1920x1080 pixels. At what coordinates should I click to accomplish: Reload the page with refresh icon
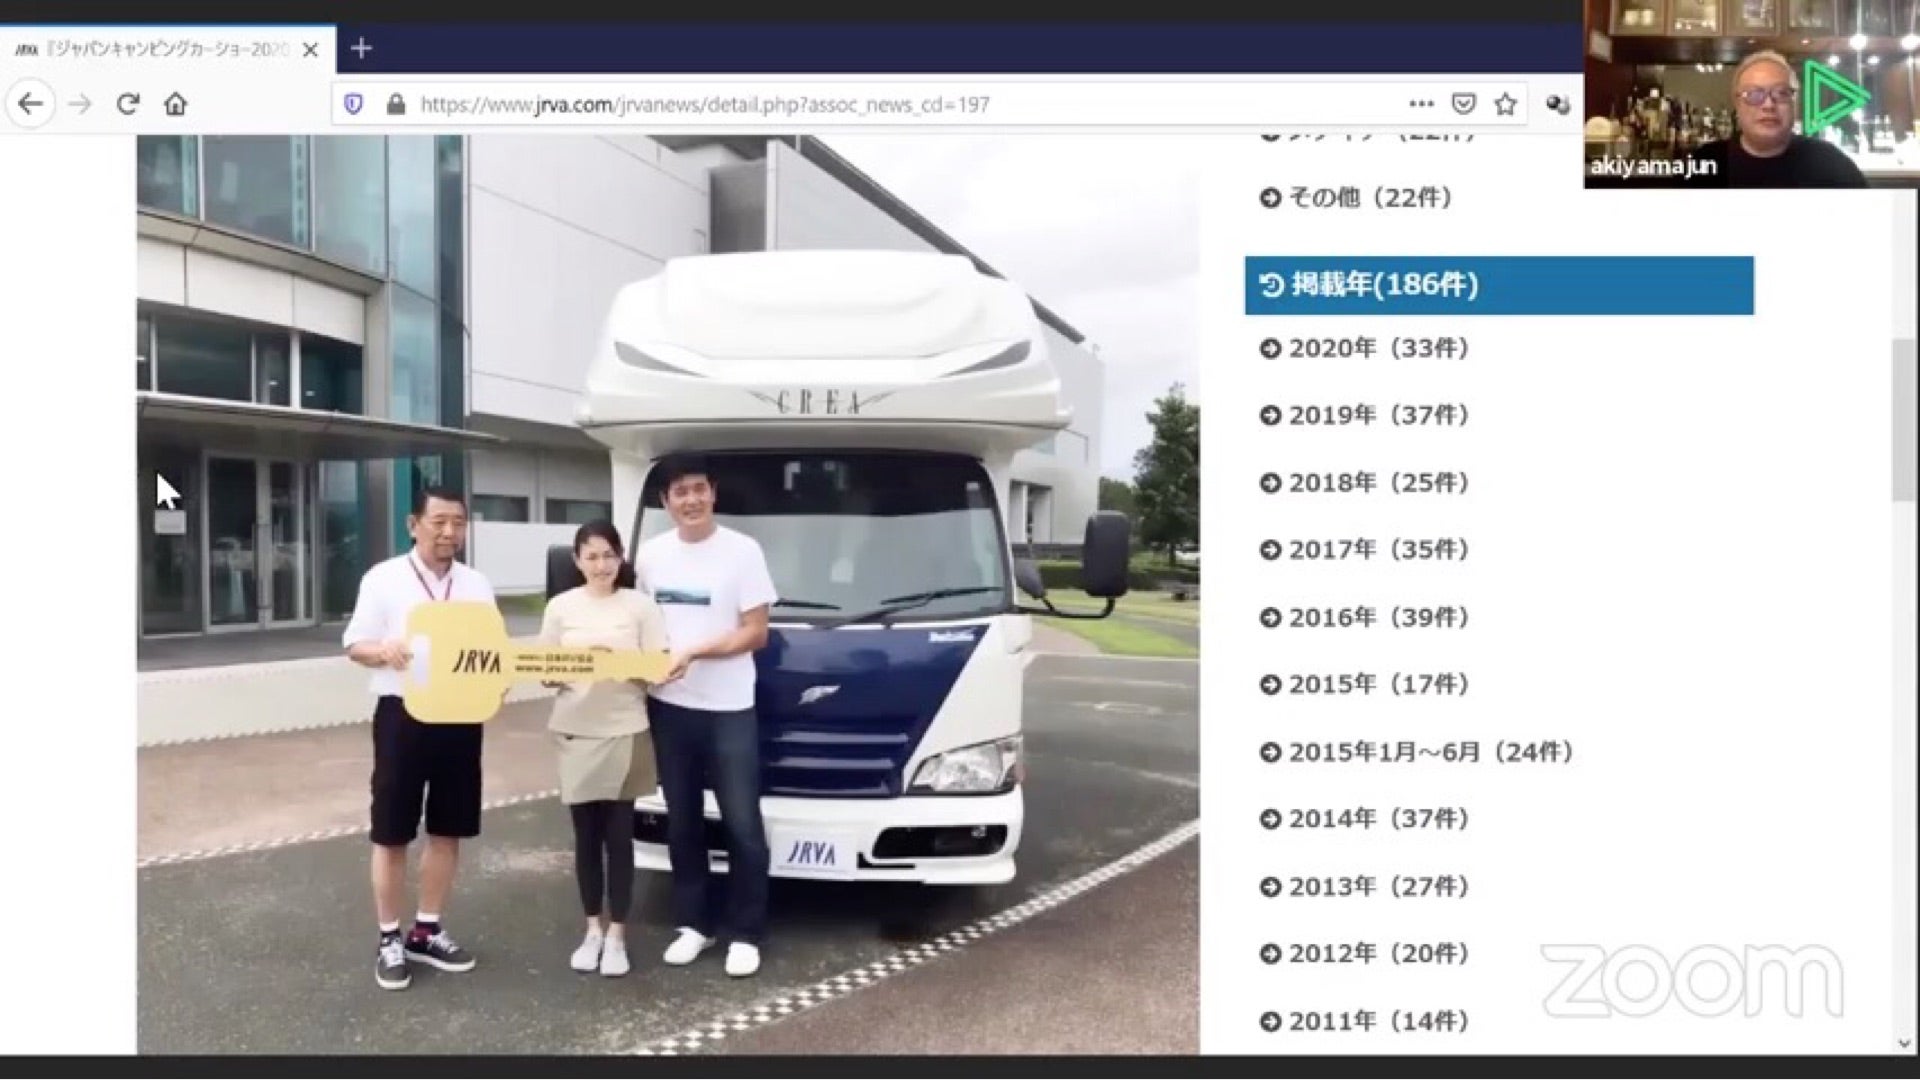[128, 104]
